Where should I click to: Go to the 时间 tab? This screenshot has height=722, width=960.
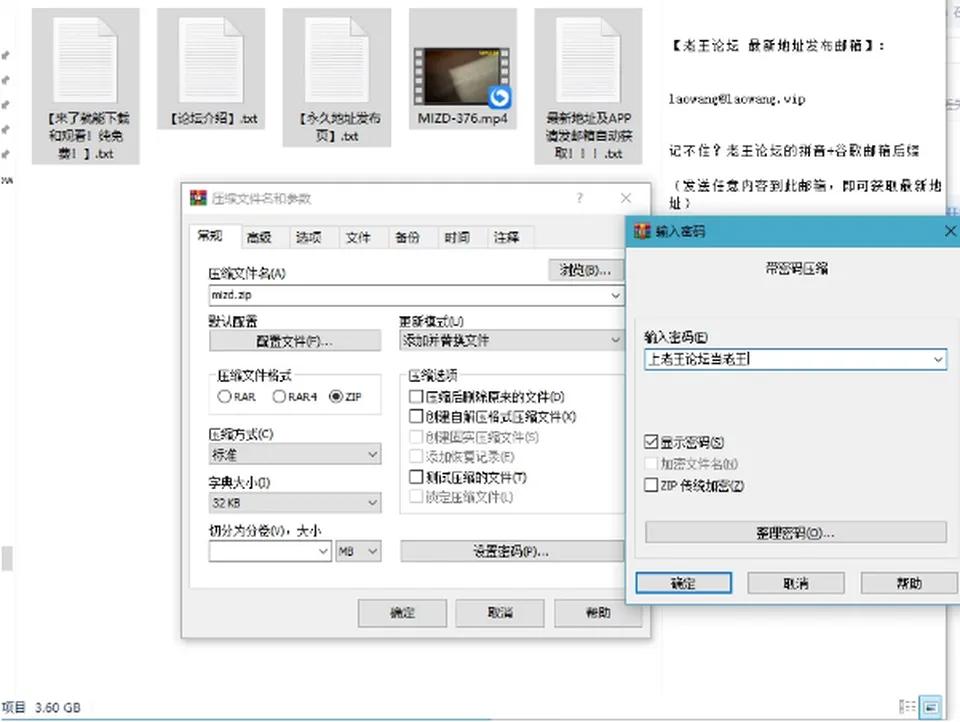coord(457,238)
